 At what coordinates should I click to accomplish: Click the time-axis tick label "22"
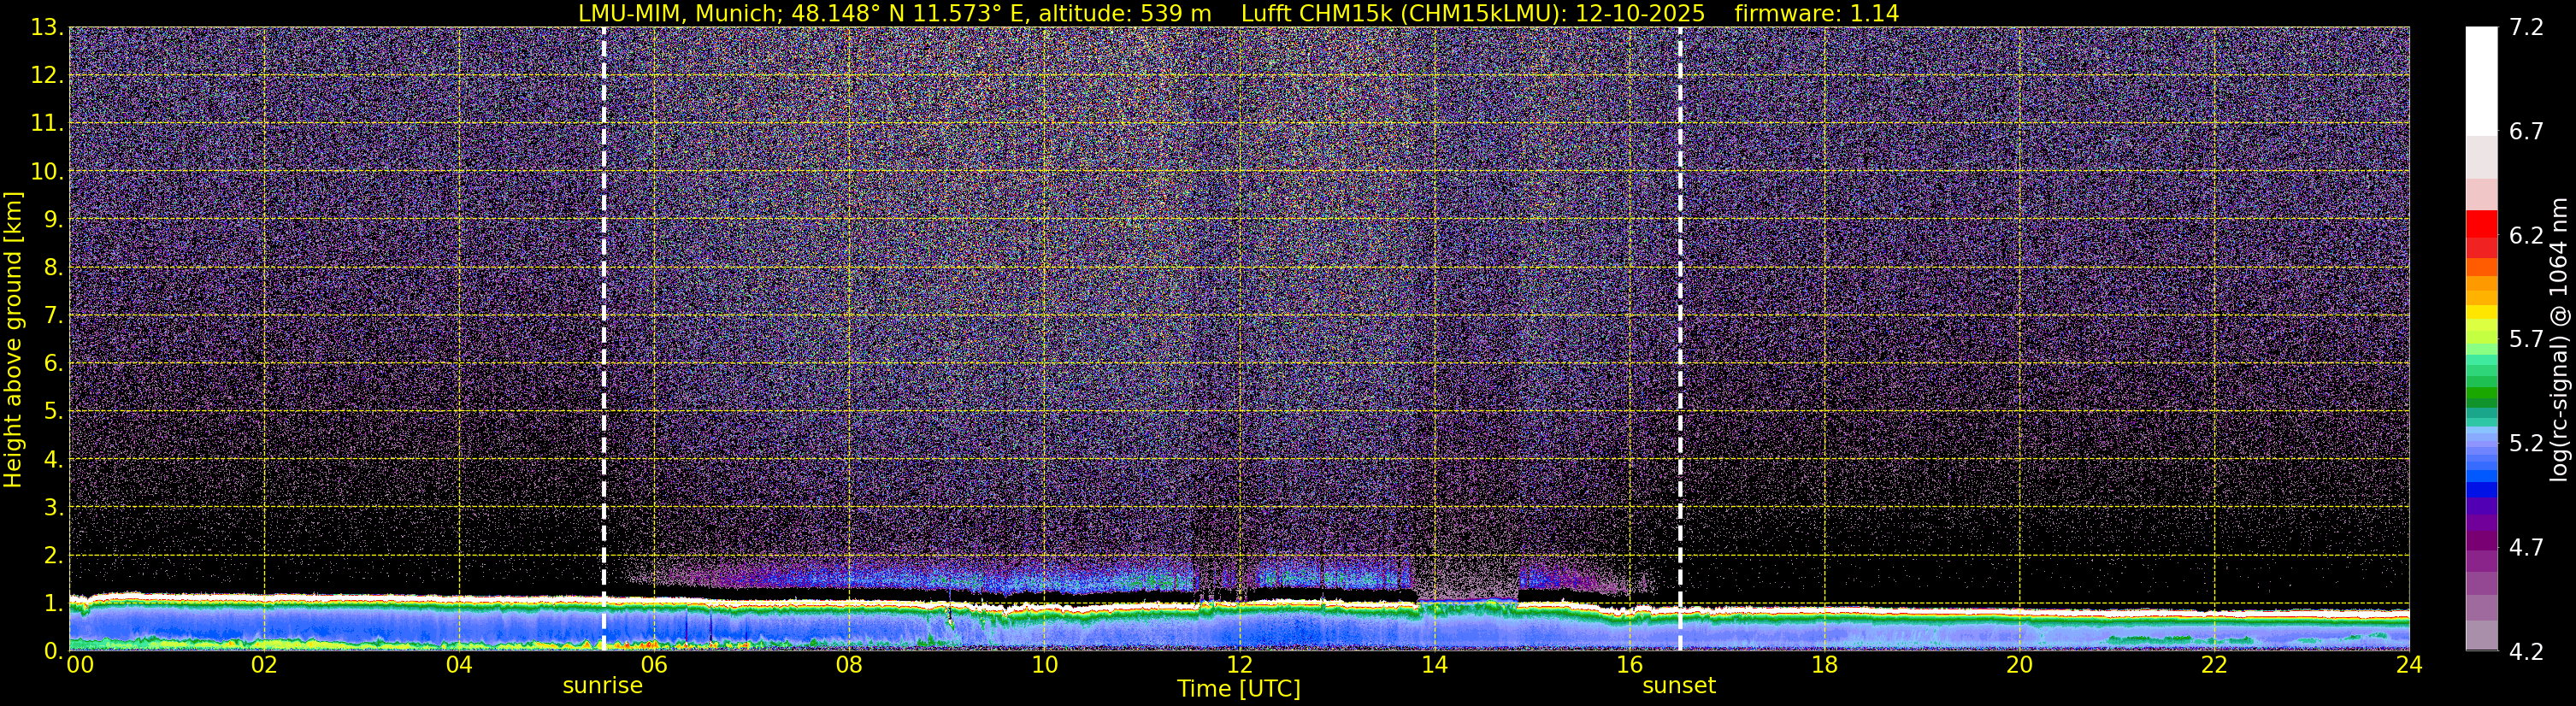point(2214,666)
